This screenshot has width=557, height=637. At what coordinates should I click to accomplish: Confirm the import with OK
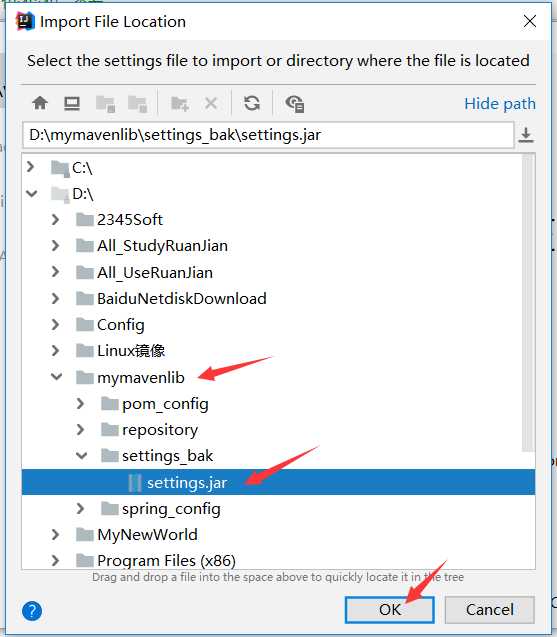tap(390, 609)
